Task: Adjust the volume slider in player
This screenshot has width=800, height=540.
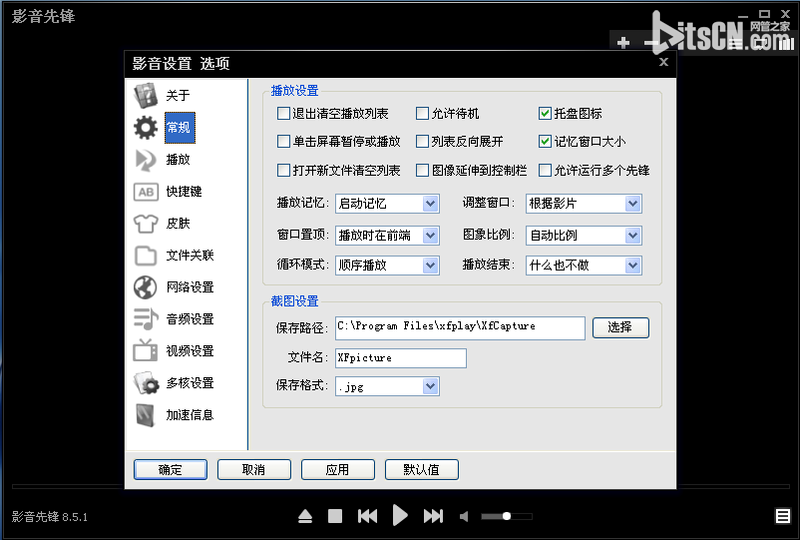Action: tap(507, 517)
